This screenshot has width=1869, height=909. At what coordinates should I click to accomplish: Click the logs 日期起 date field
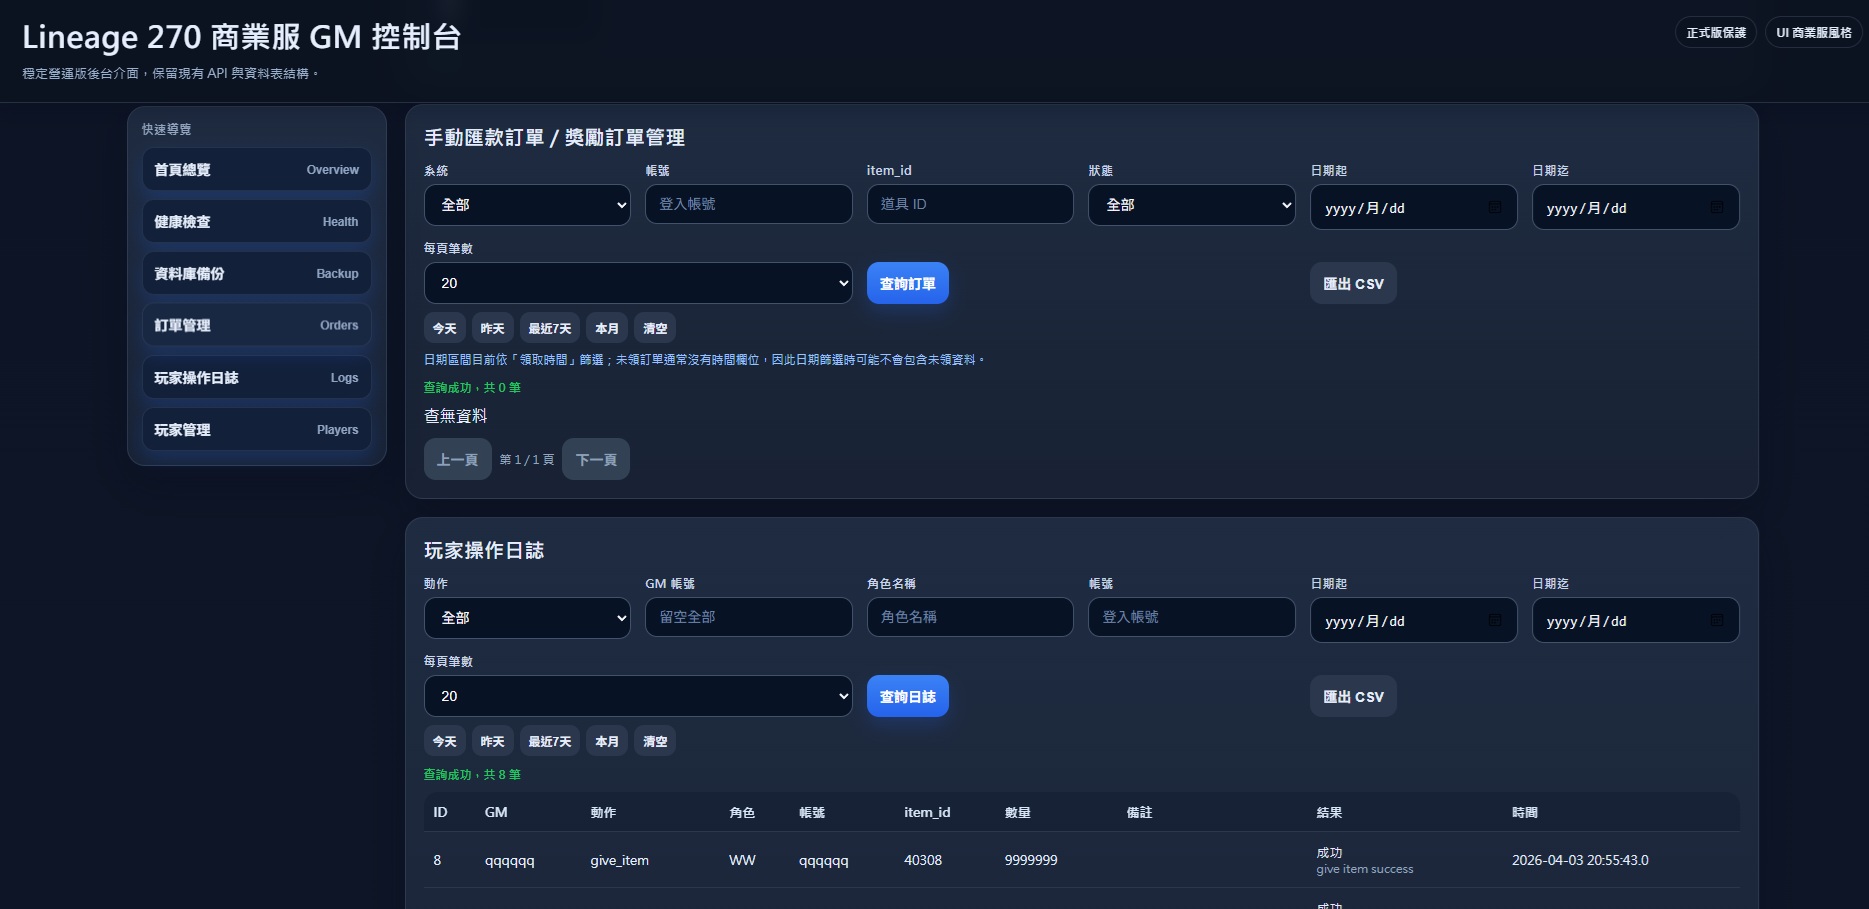click(1414, 620)
